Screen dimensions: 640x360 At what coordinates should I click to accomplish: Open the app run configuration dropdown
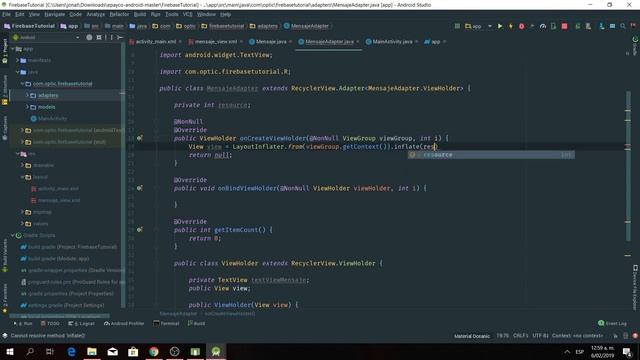click(x=478, y=26)
